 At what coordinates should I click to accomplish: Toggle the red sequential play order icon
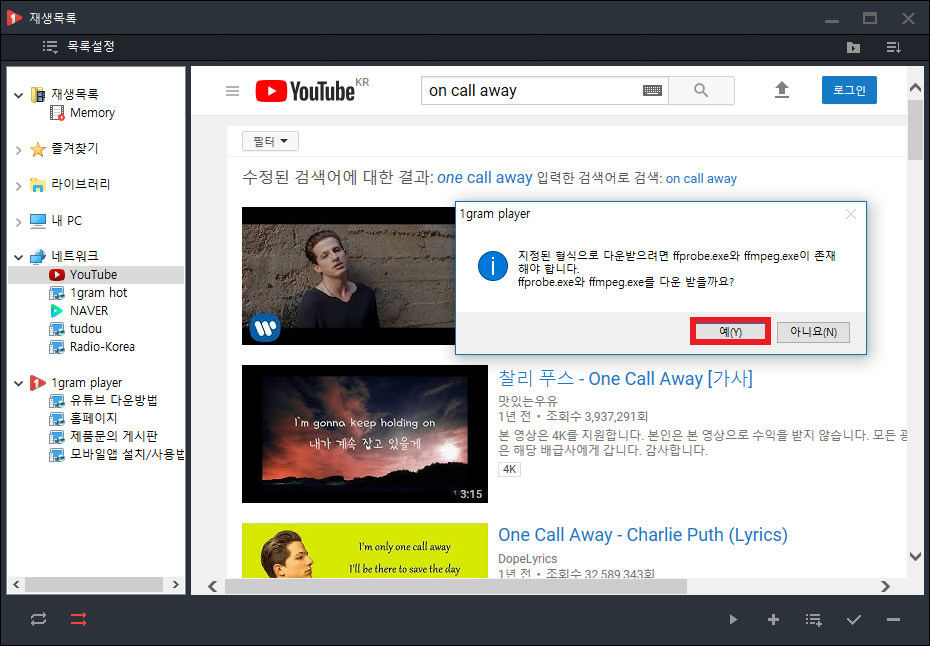click(x=78, y=619)
